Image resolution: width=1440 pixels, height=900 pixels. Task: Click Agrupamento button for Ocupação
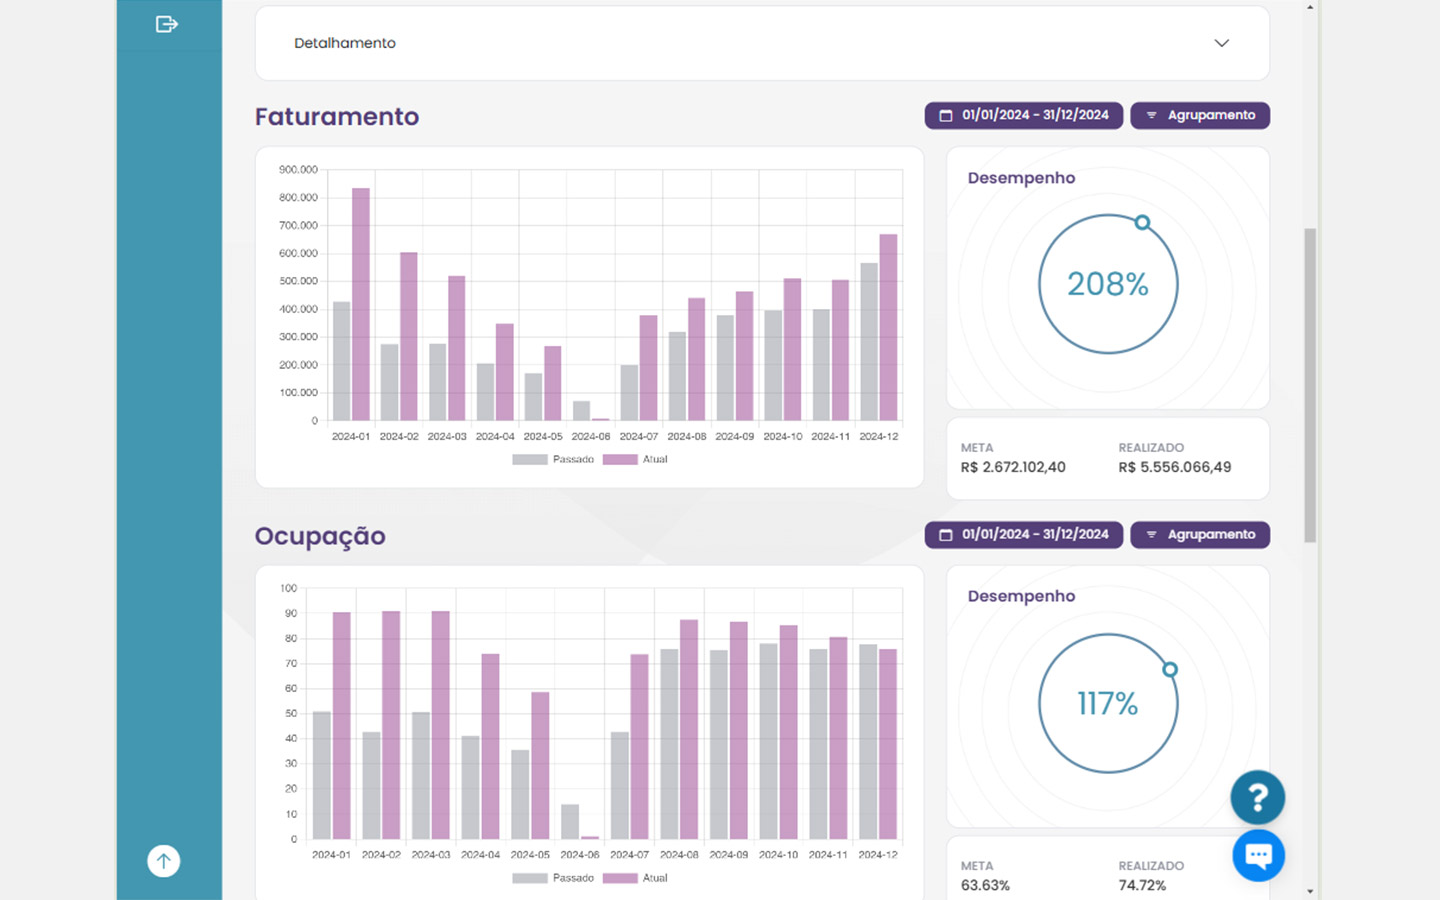coord(1200,535)
